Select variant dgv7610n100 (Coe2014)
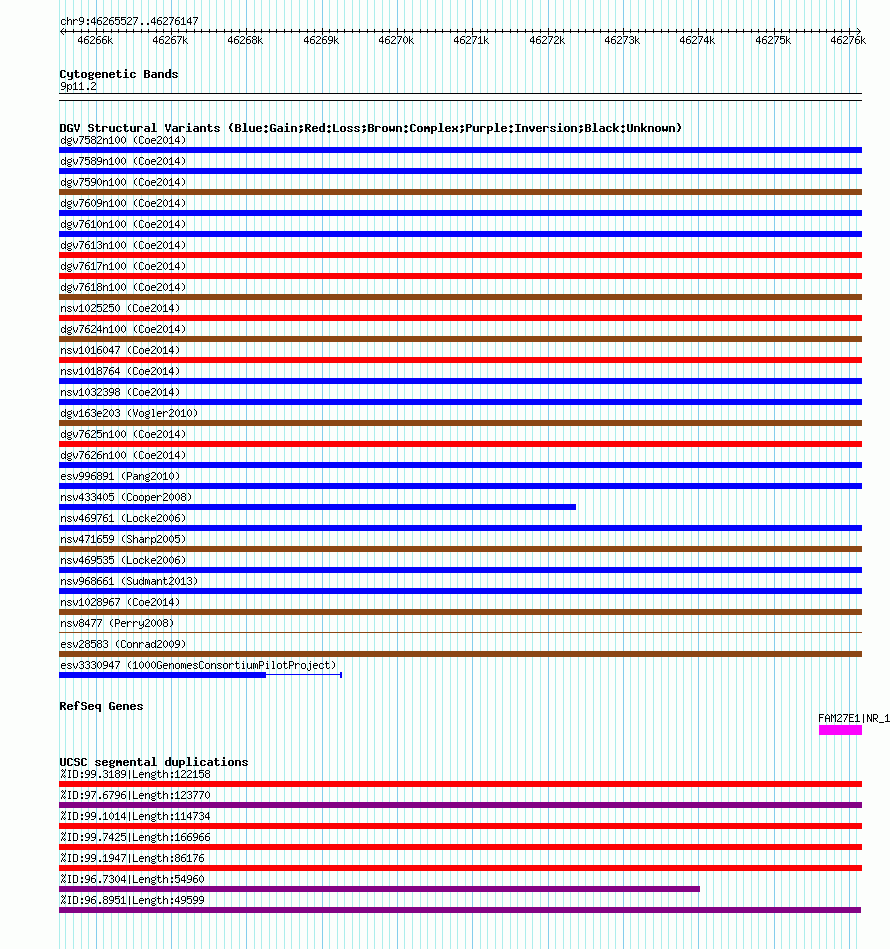Screen dimensions: 890x949 pyautogui.click(x=123, y=225)
